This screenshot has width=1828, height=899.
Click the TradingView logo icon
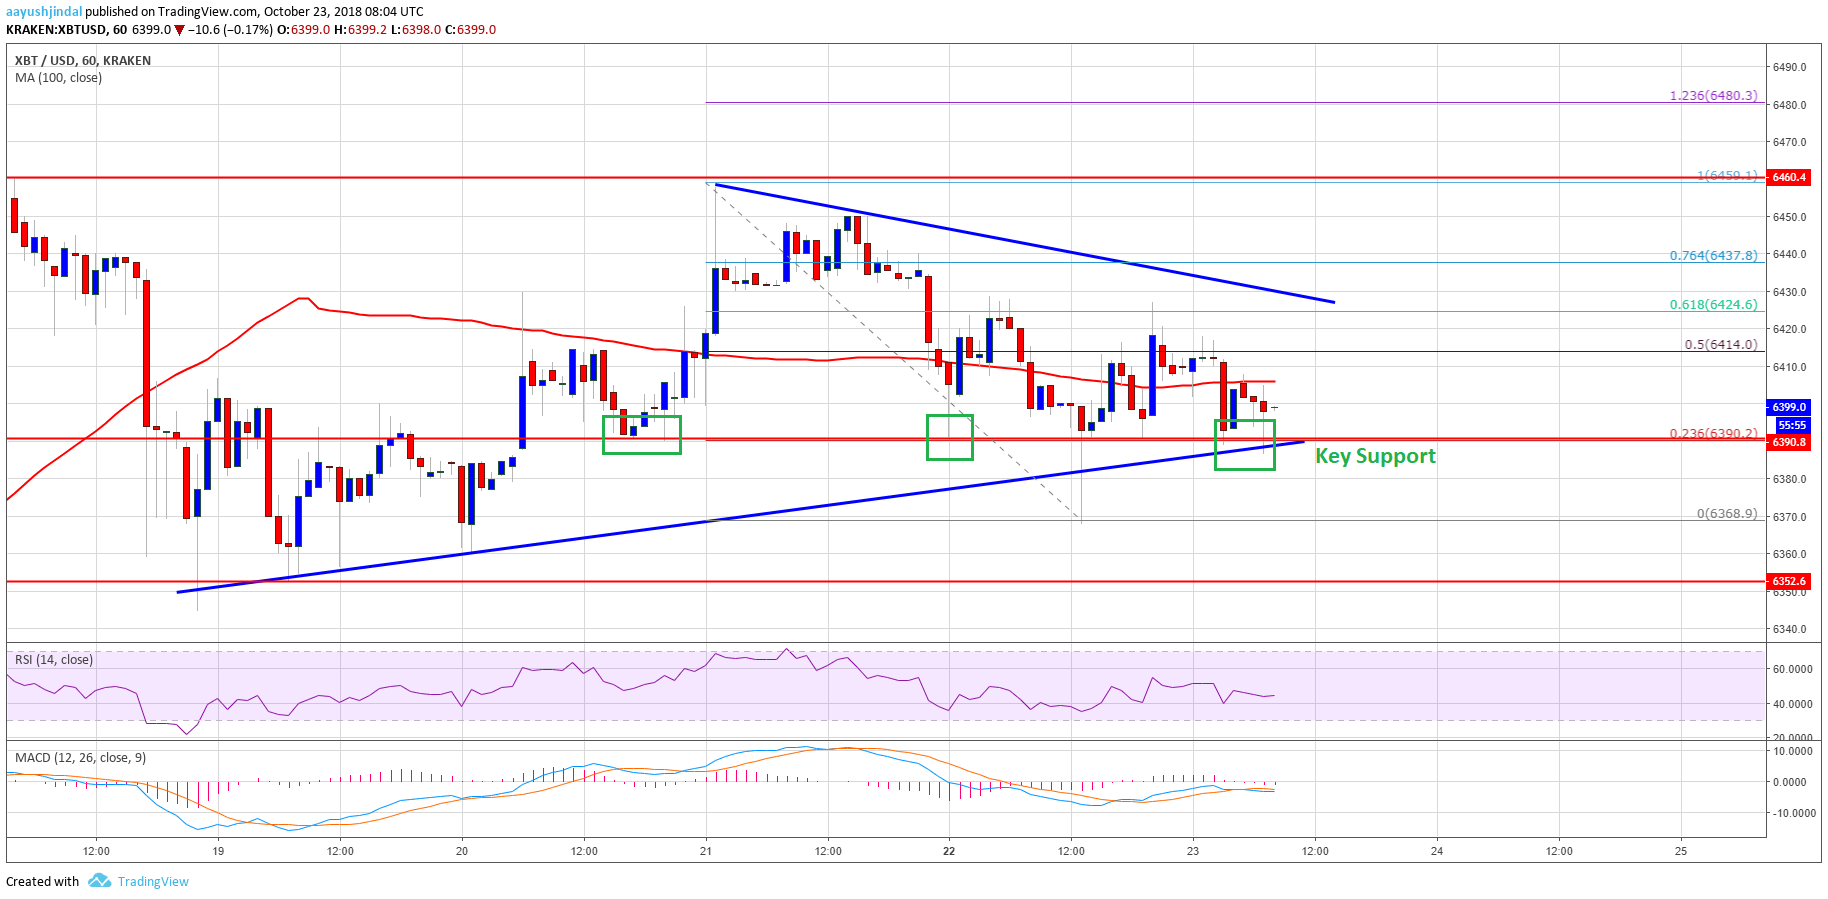(x=99, y=881)
